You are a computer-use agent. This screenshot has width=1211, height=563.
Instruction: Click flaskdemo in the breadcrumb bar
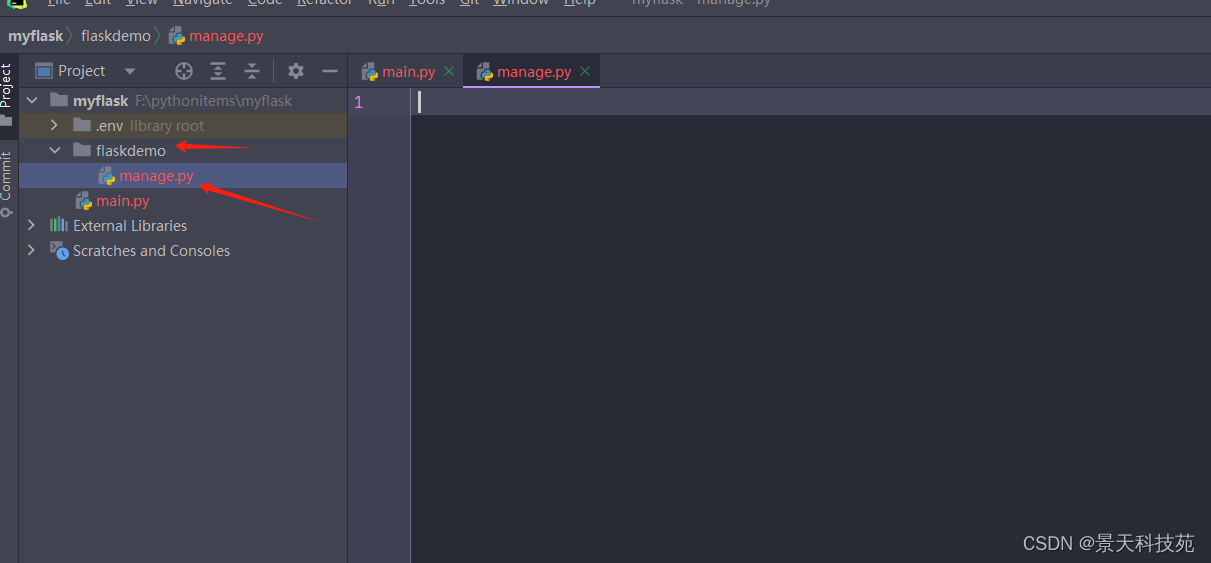coord(116,36)
